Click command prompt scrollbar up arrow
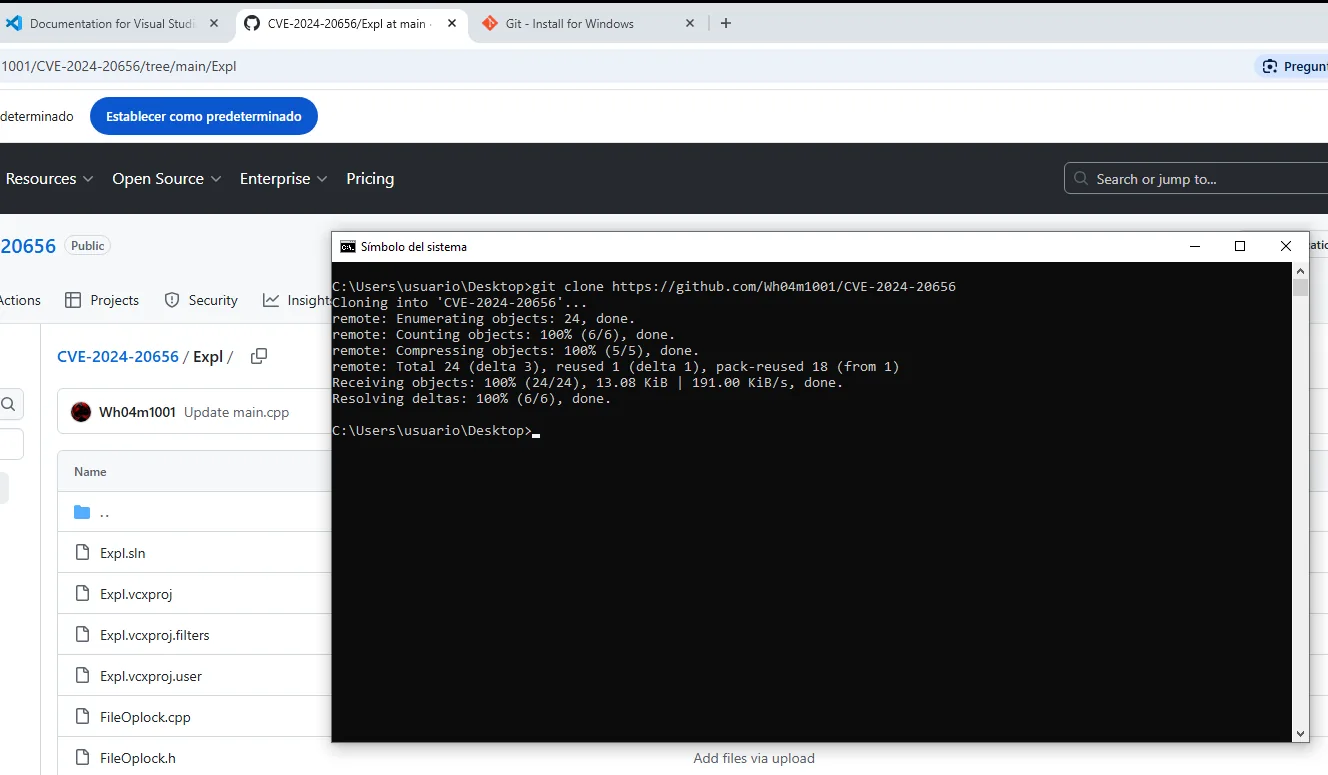The height and width of the screenshot is (775, 1328). [1300, 271]
